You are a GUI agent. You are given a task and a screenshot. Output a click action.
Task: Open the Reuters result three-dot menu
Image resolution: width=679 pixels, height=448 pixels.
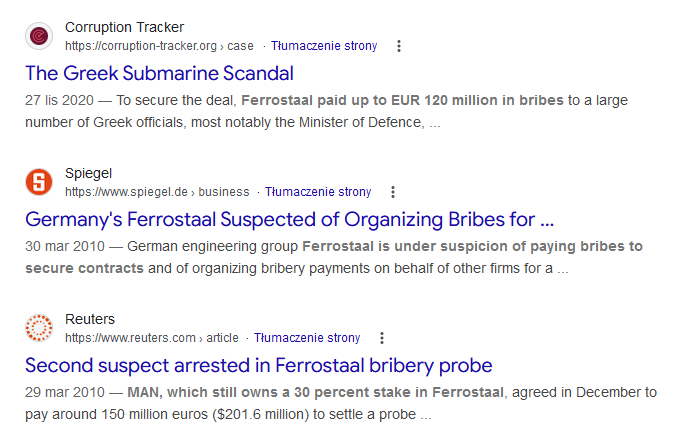tap(382, 338)
